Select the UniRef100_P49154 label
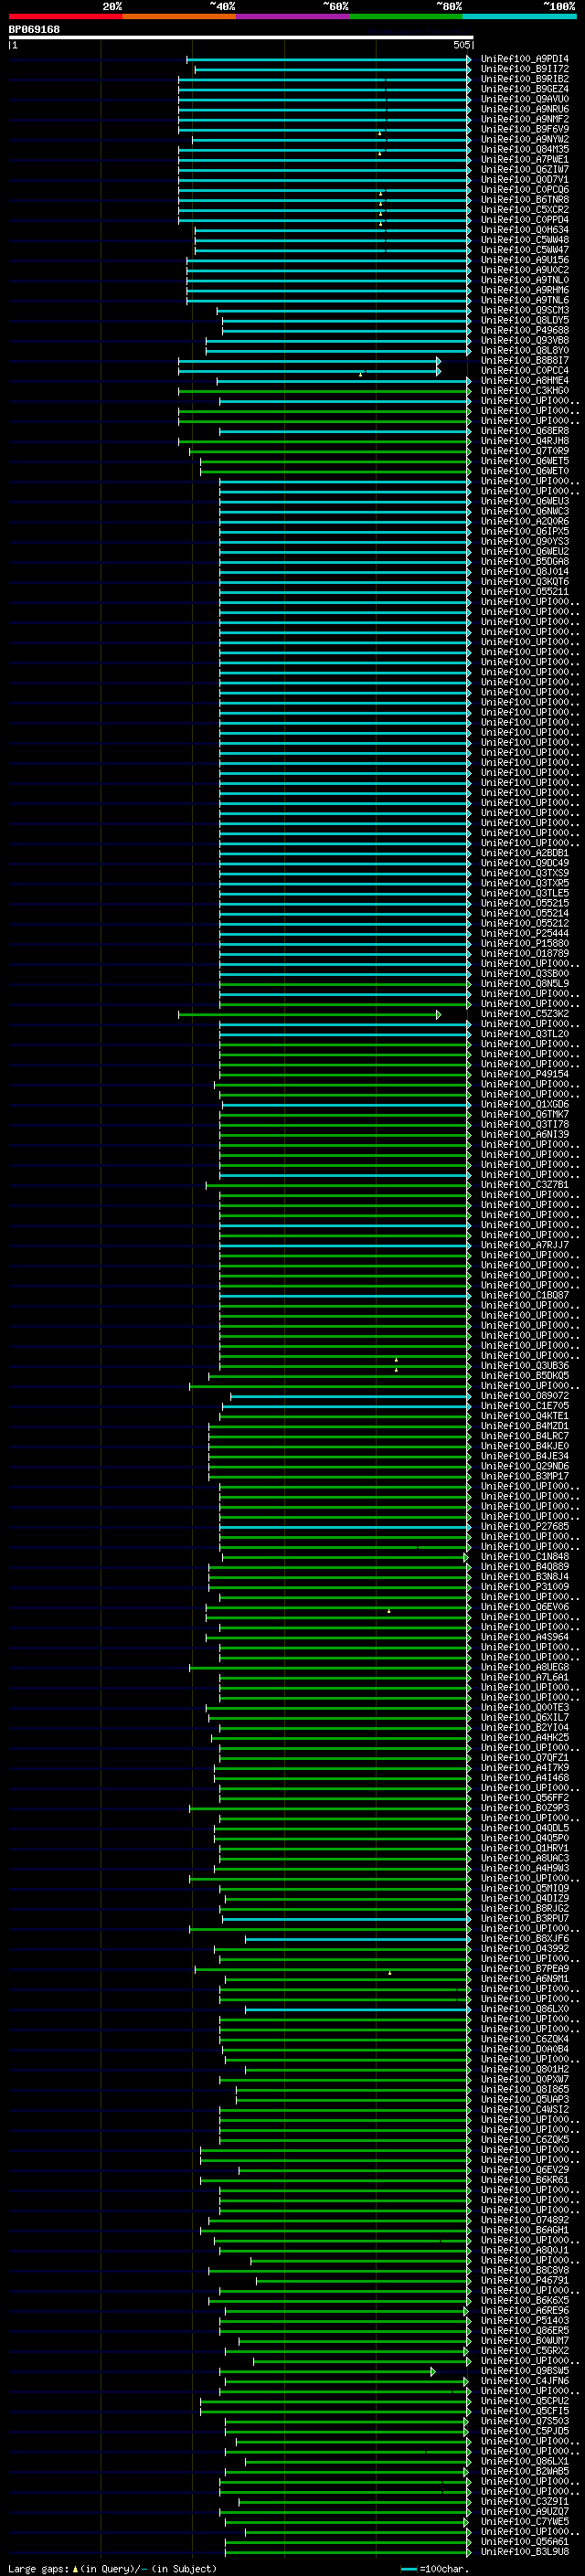 [524, 1074]
